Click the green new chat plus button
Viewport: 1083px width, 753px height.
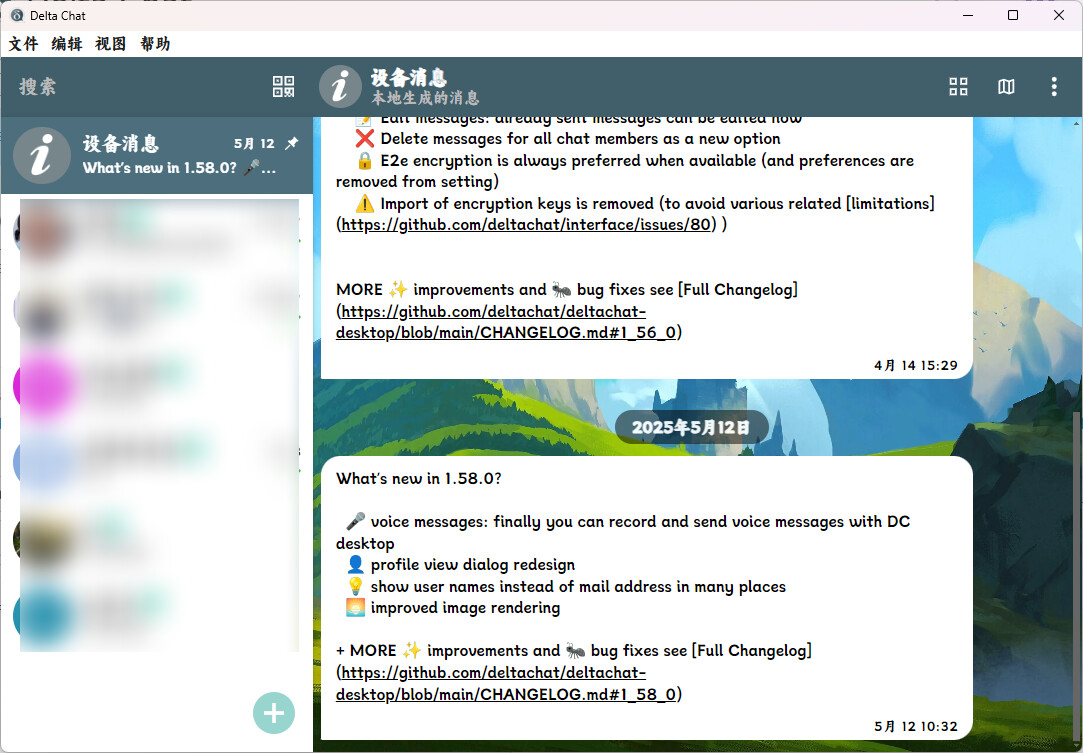coord(274,713)
